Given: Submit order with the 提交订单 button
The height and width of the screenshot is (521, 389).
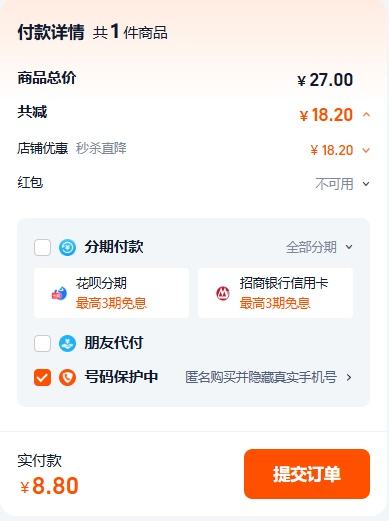Looking at the screenshot, I should pyautogui.click(x=307, y=474).
